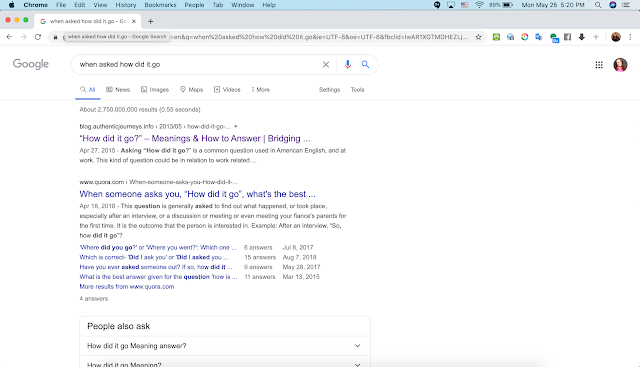Open the People menu
The width and height of the screenshot is (640, 367).
[x=194, y=5]
